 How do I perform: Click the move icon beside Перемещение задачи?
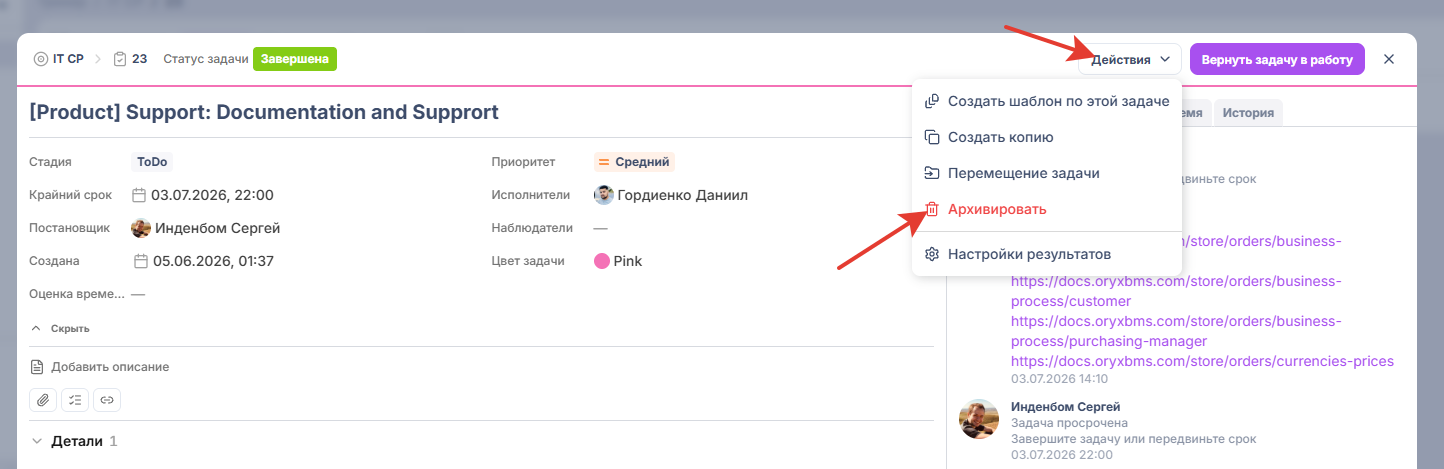932,173
